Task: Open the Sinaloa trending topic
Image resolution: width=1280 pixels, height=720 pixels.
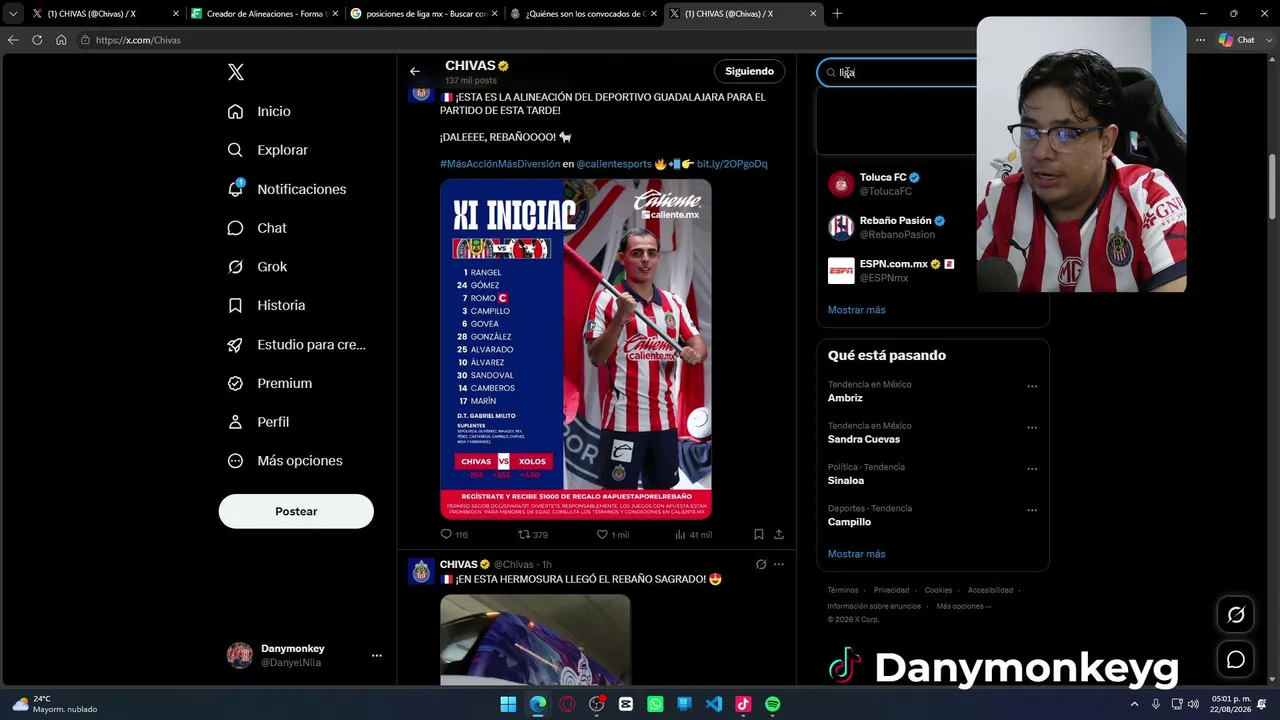Action: [x=846, y=481]
